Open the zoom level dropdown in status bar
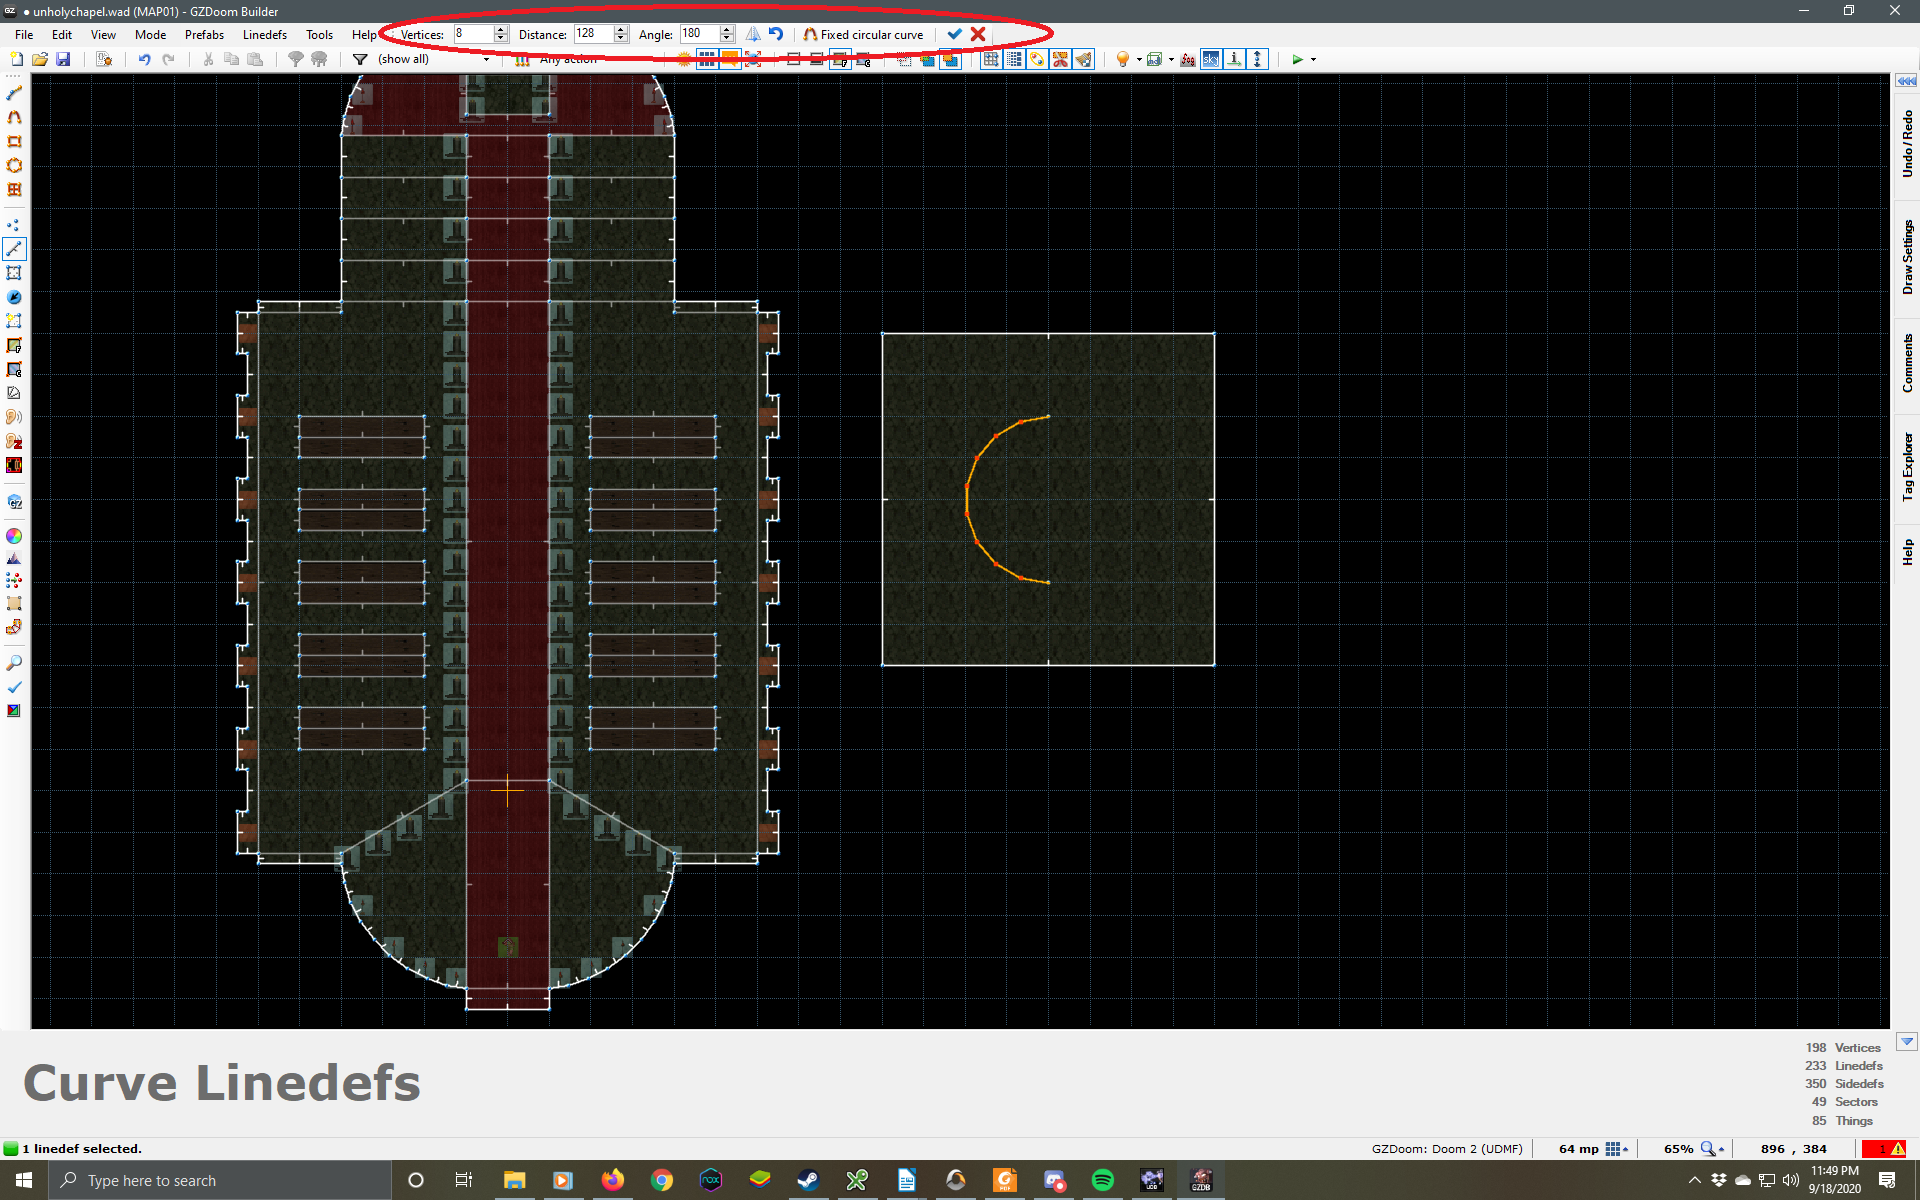Screen dimensions: 1920x1200 tap(1713, 1149)
